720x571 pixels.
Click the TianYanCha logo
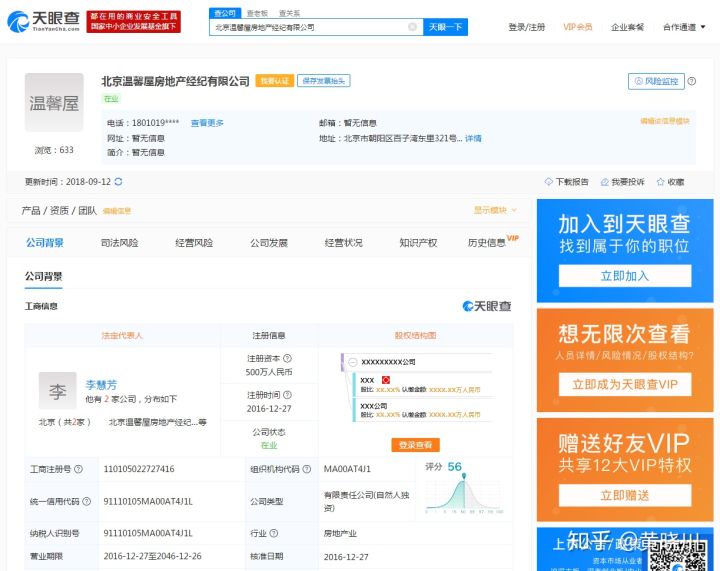click(44, 22)
